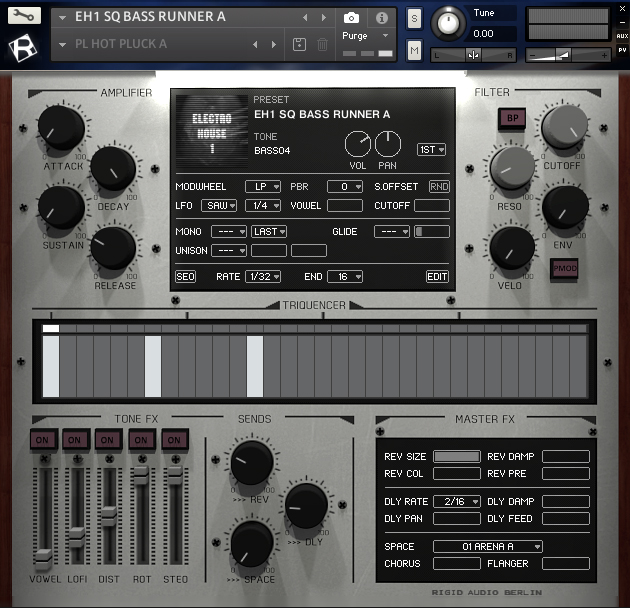Screen dimensions: 630x608
Task: Go to the previous instrument next to EH1 SQ BASS RUNNER A
Action: click(x=305, y=17)
